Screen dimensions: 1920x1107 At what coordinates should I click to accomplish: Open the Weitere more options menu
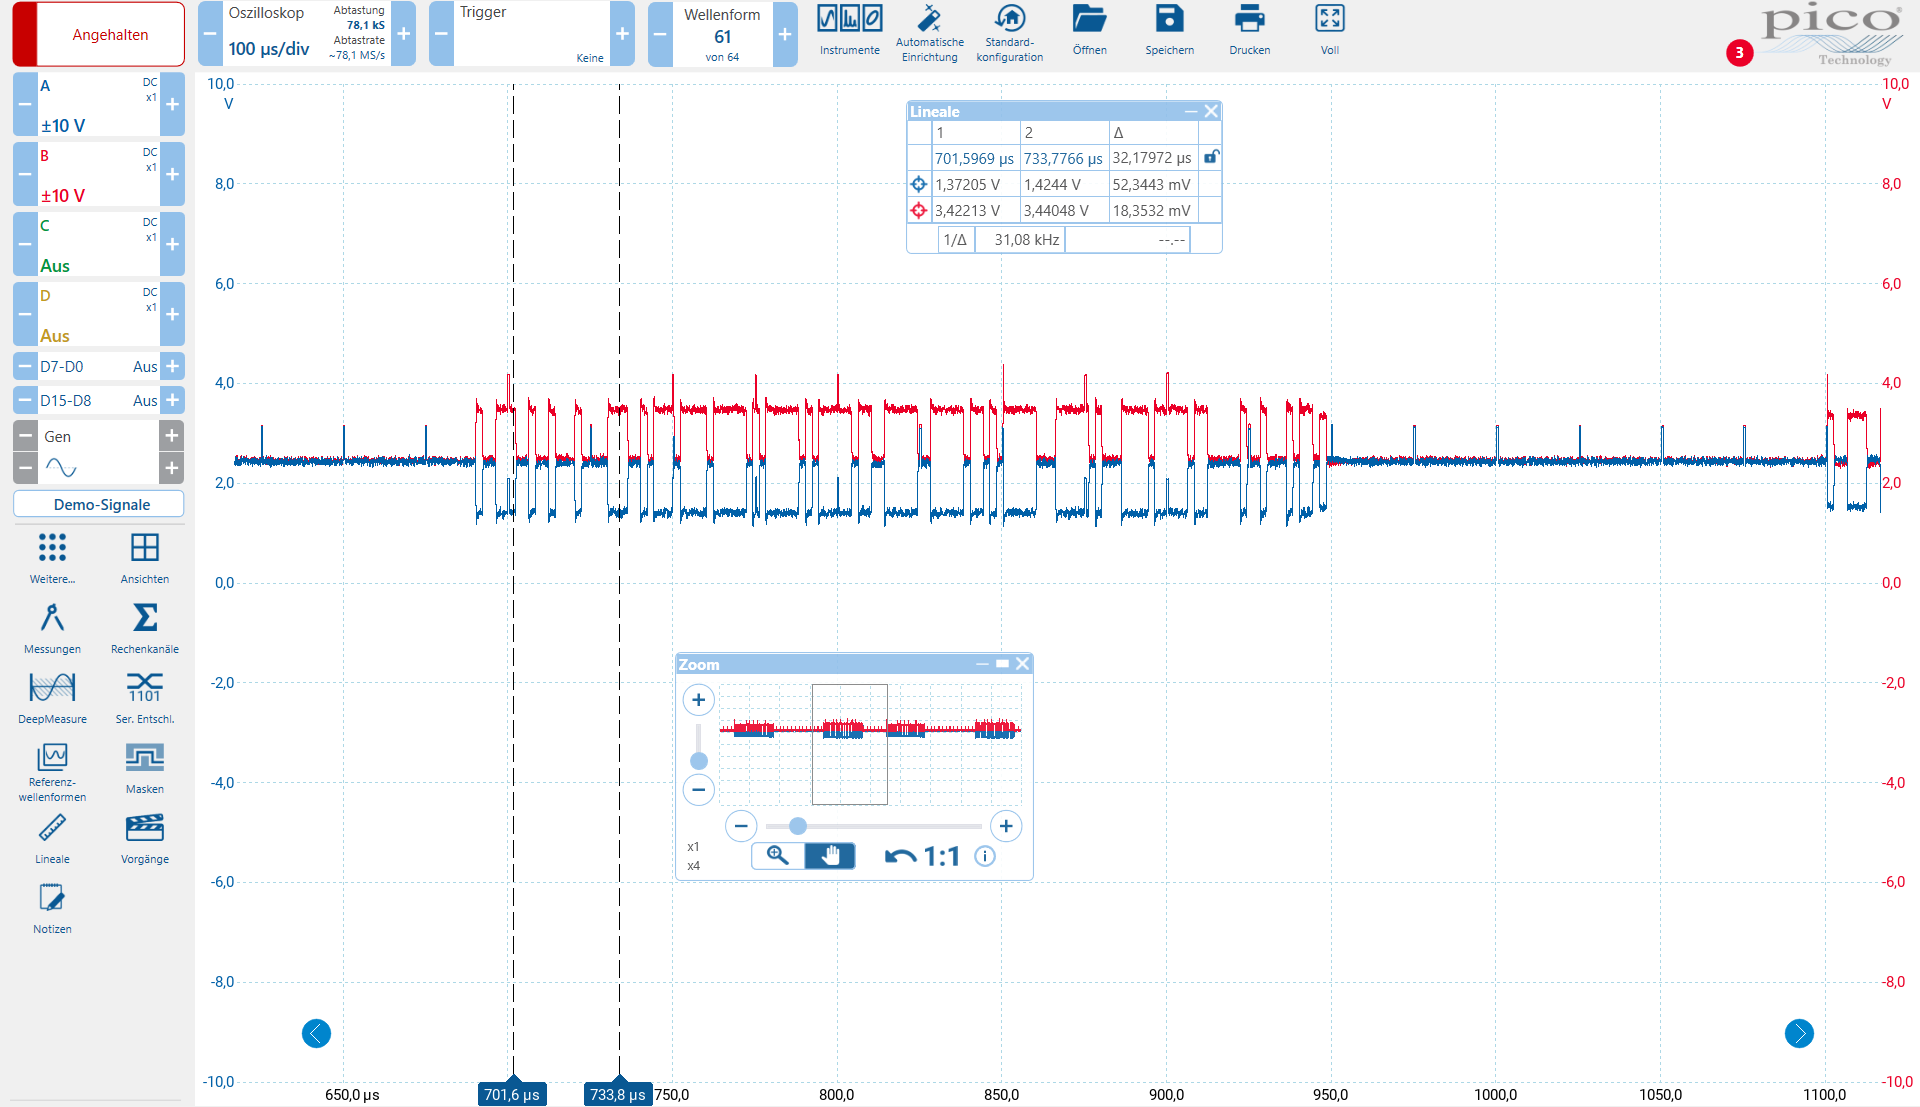(x=52, y=558)
